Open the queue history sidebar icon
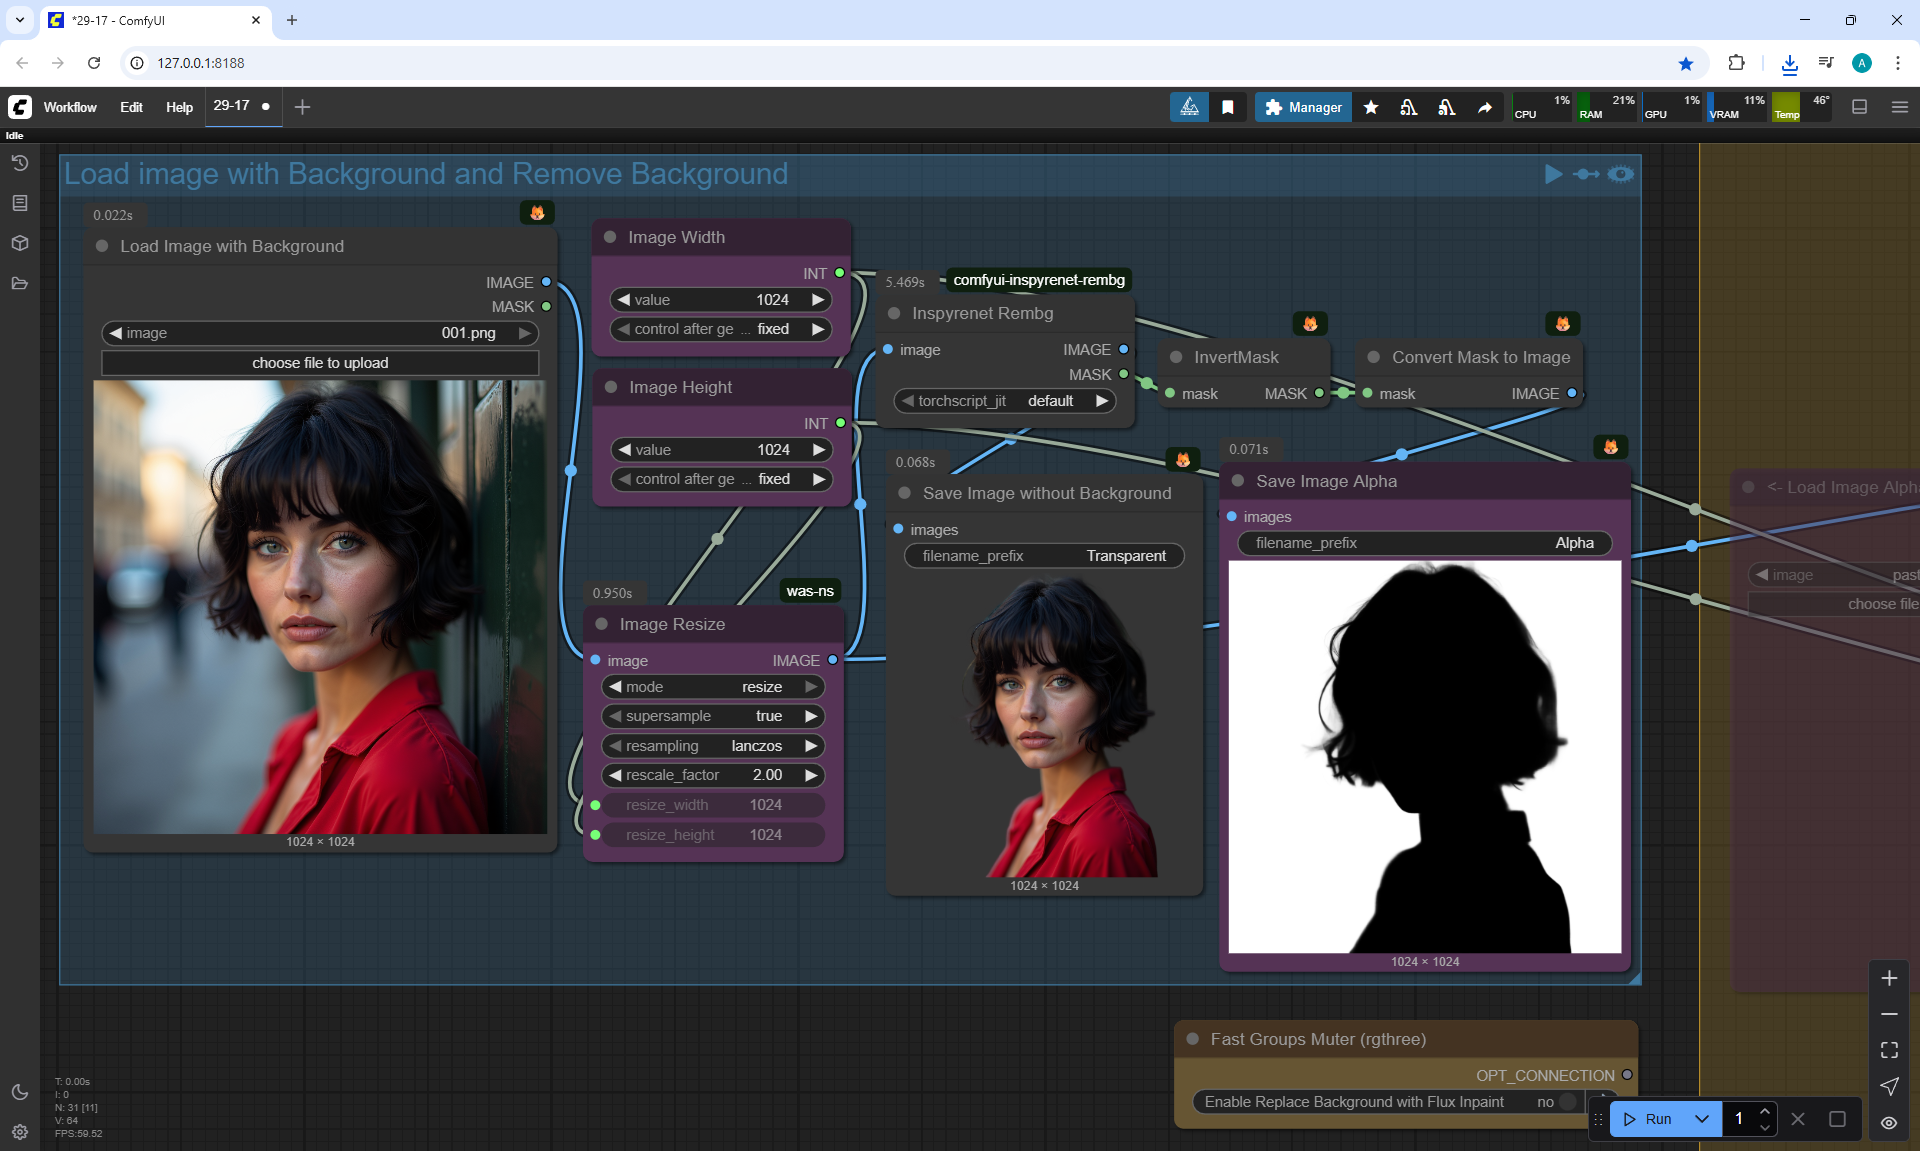 click(x=19, y=163)
